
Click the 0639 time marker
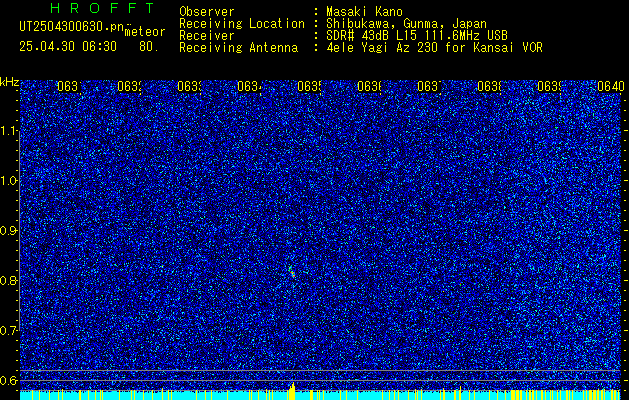pyautogui.click(x=549, y=86)
